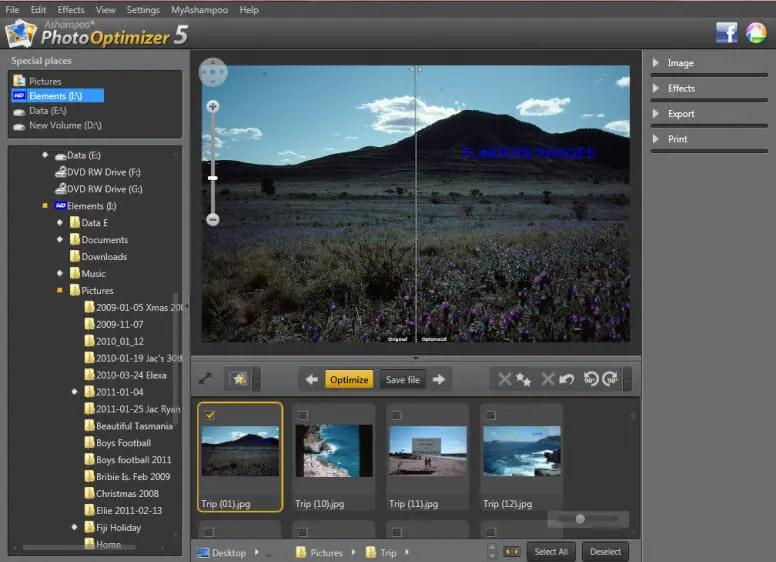Open the MyAshampoo menu
The image size is (776, 562).
point(199,9)
